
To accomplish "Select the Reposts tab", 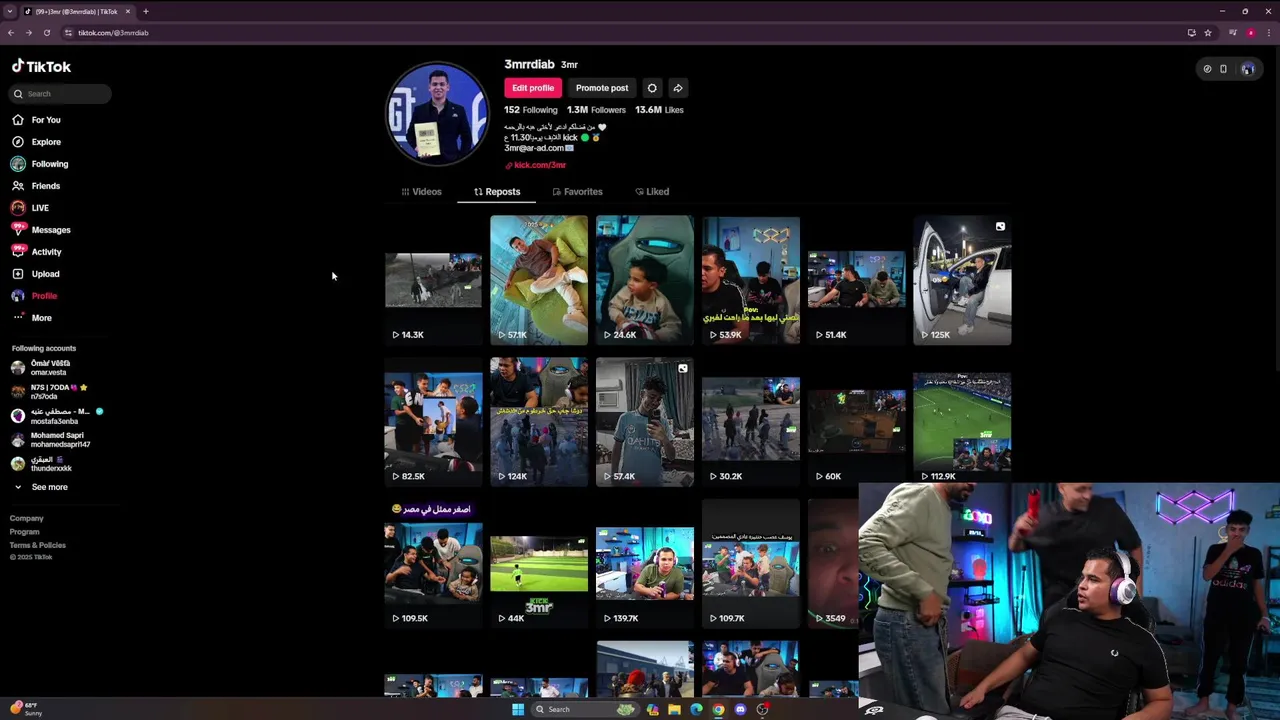I will coord(497,191).
